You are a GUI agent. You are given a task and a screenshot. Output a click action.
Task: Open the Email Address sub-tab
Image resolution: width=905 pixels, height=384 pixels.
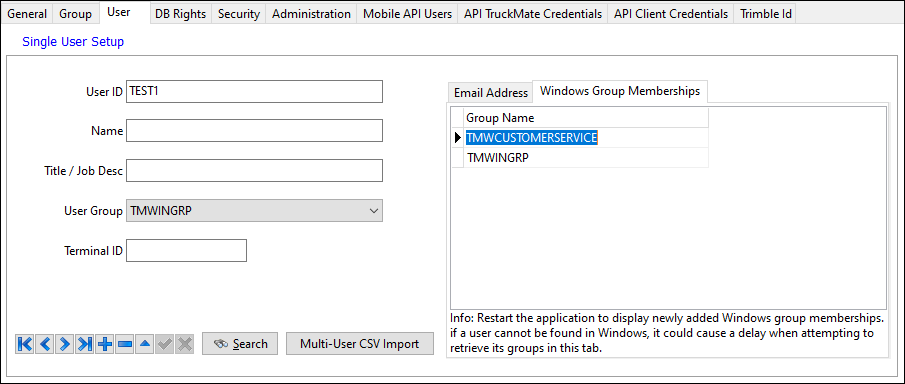[x=491, y=92]
